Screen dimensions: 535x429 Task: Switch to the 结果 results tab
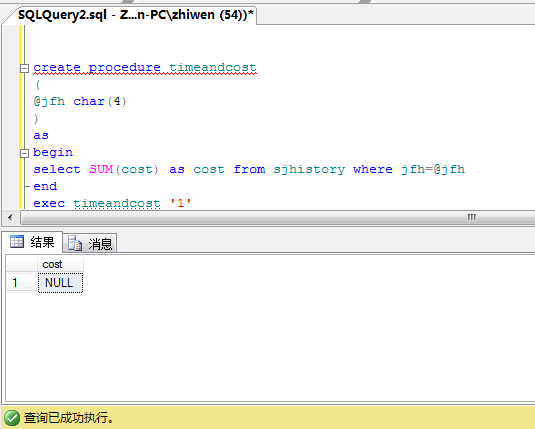click(32, 242)
